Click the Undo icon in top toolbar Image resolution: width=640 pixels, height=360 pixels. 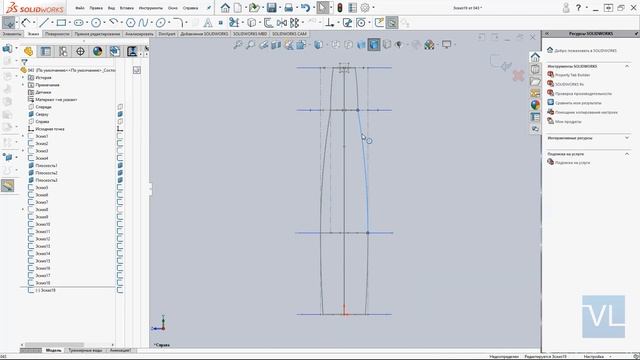pos(304,7)
